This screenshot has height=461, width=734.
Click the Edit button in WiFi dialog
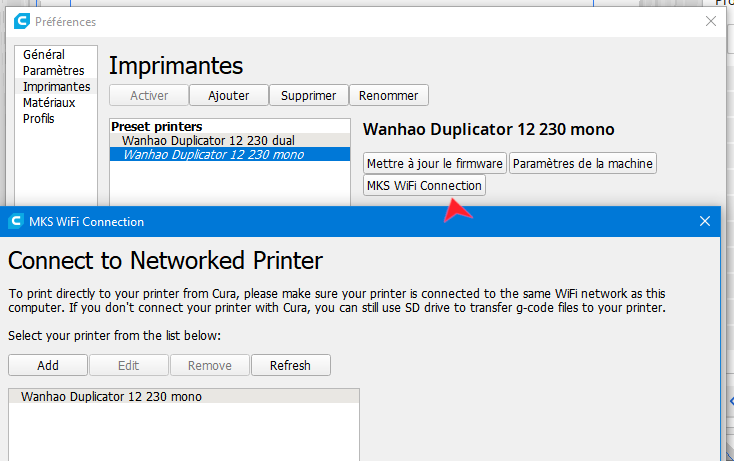pyautogui.click(x=129, y=366)
